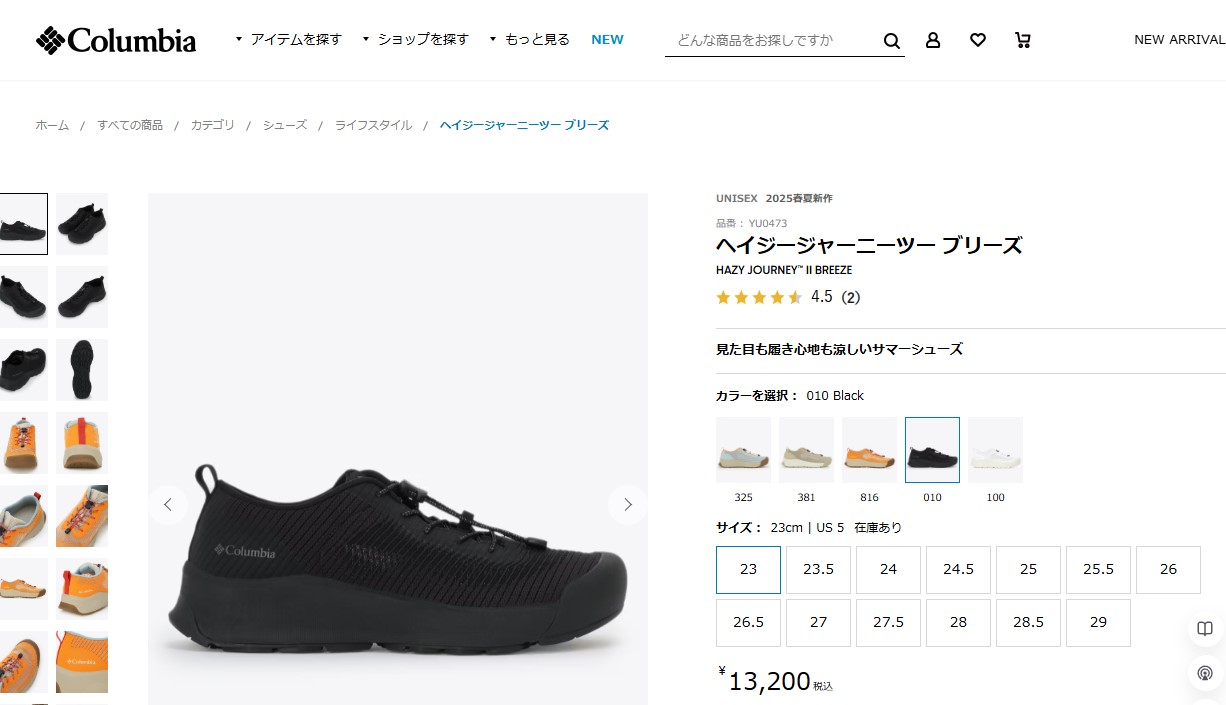
Task: Click the search magnifier icon
Action: [x=892, y=41]
